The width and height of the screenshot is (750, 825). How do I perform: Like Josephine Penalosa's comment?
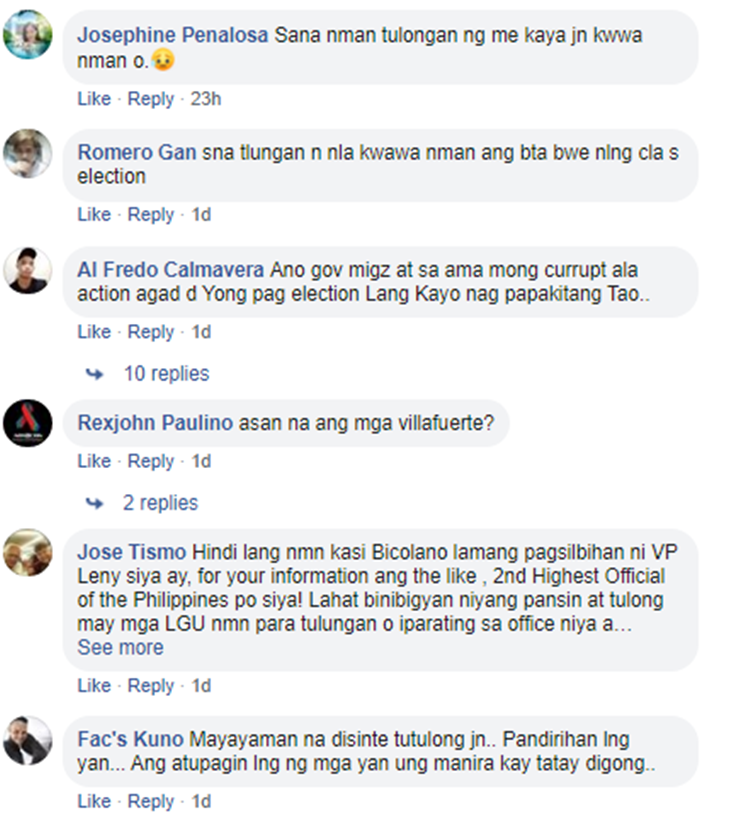click(x=94, y=98)
